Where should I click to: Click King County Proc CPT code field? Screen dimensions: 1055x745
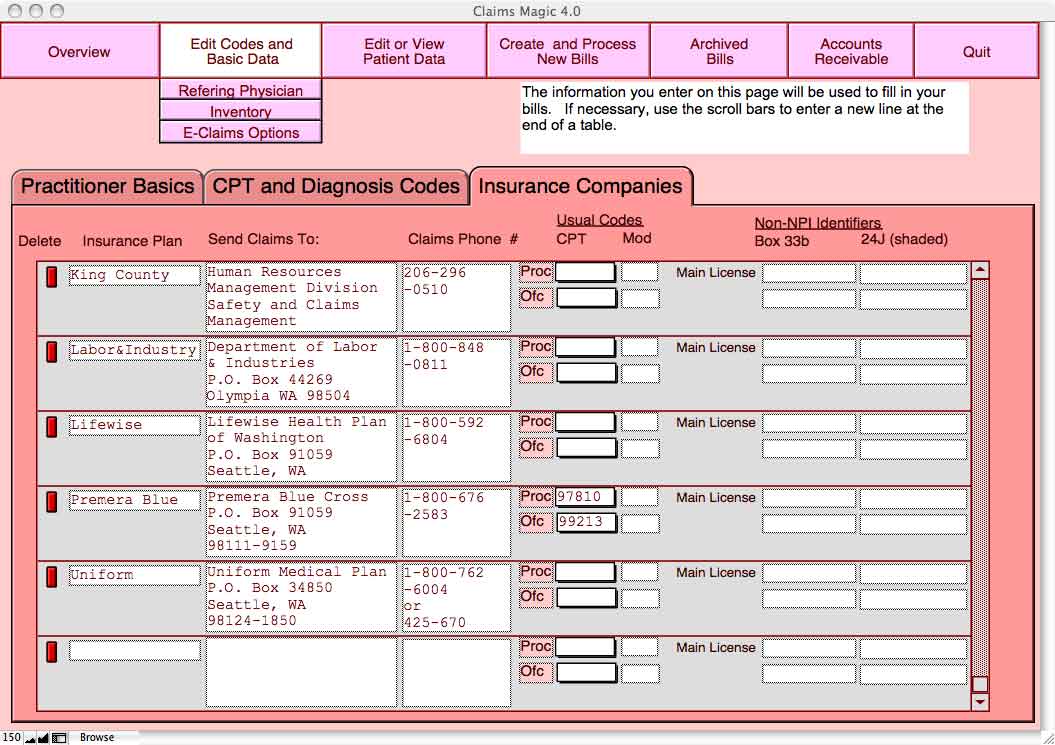click(585, 272)
